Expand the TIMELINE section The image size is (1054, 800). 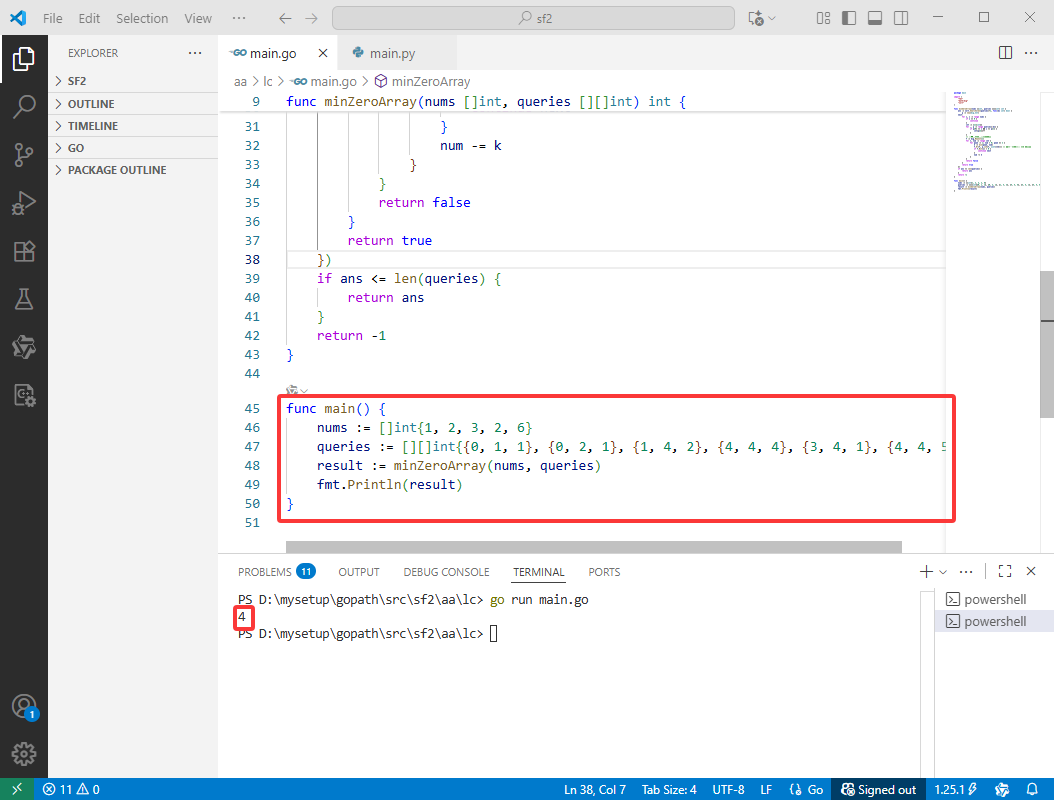point(133,126)
